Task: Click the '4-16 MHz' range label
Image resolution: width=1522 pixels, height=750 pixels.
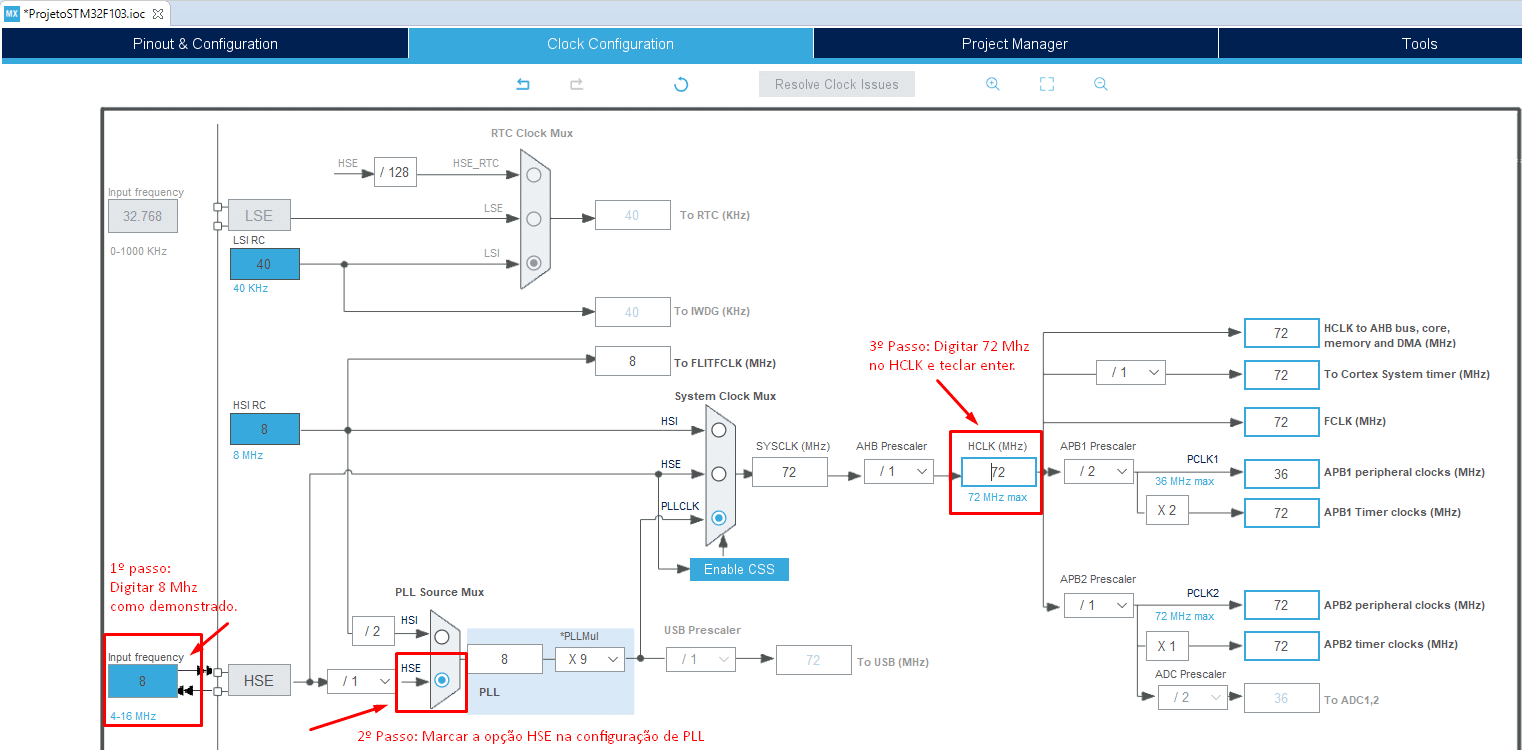Action: [x=133, y=716]
